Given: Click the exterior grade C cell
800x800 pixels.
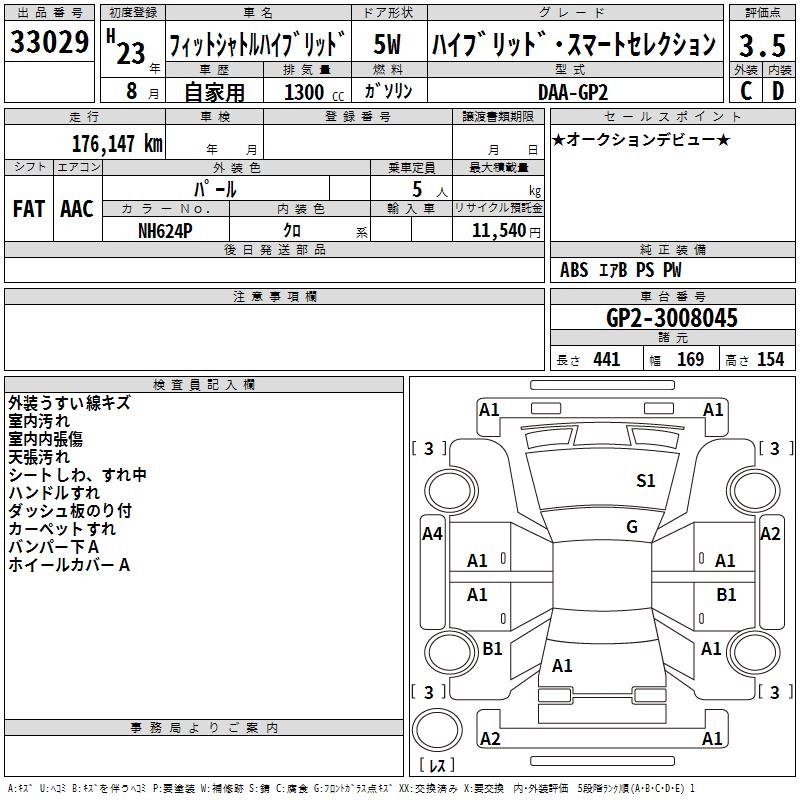Looking at the screenshot, I should pyautogui.click(x=745, y=91).
